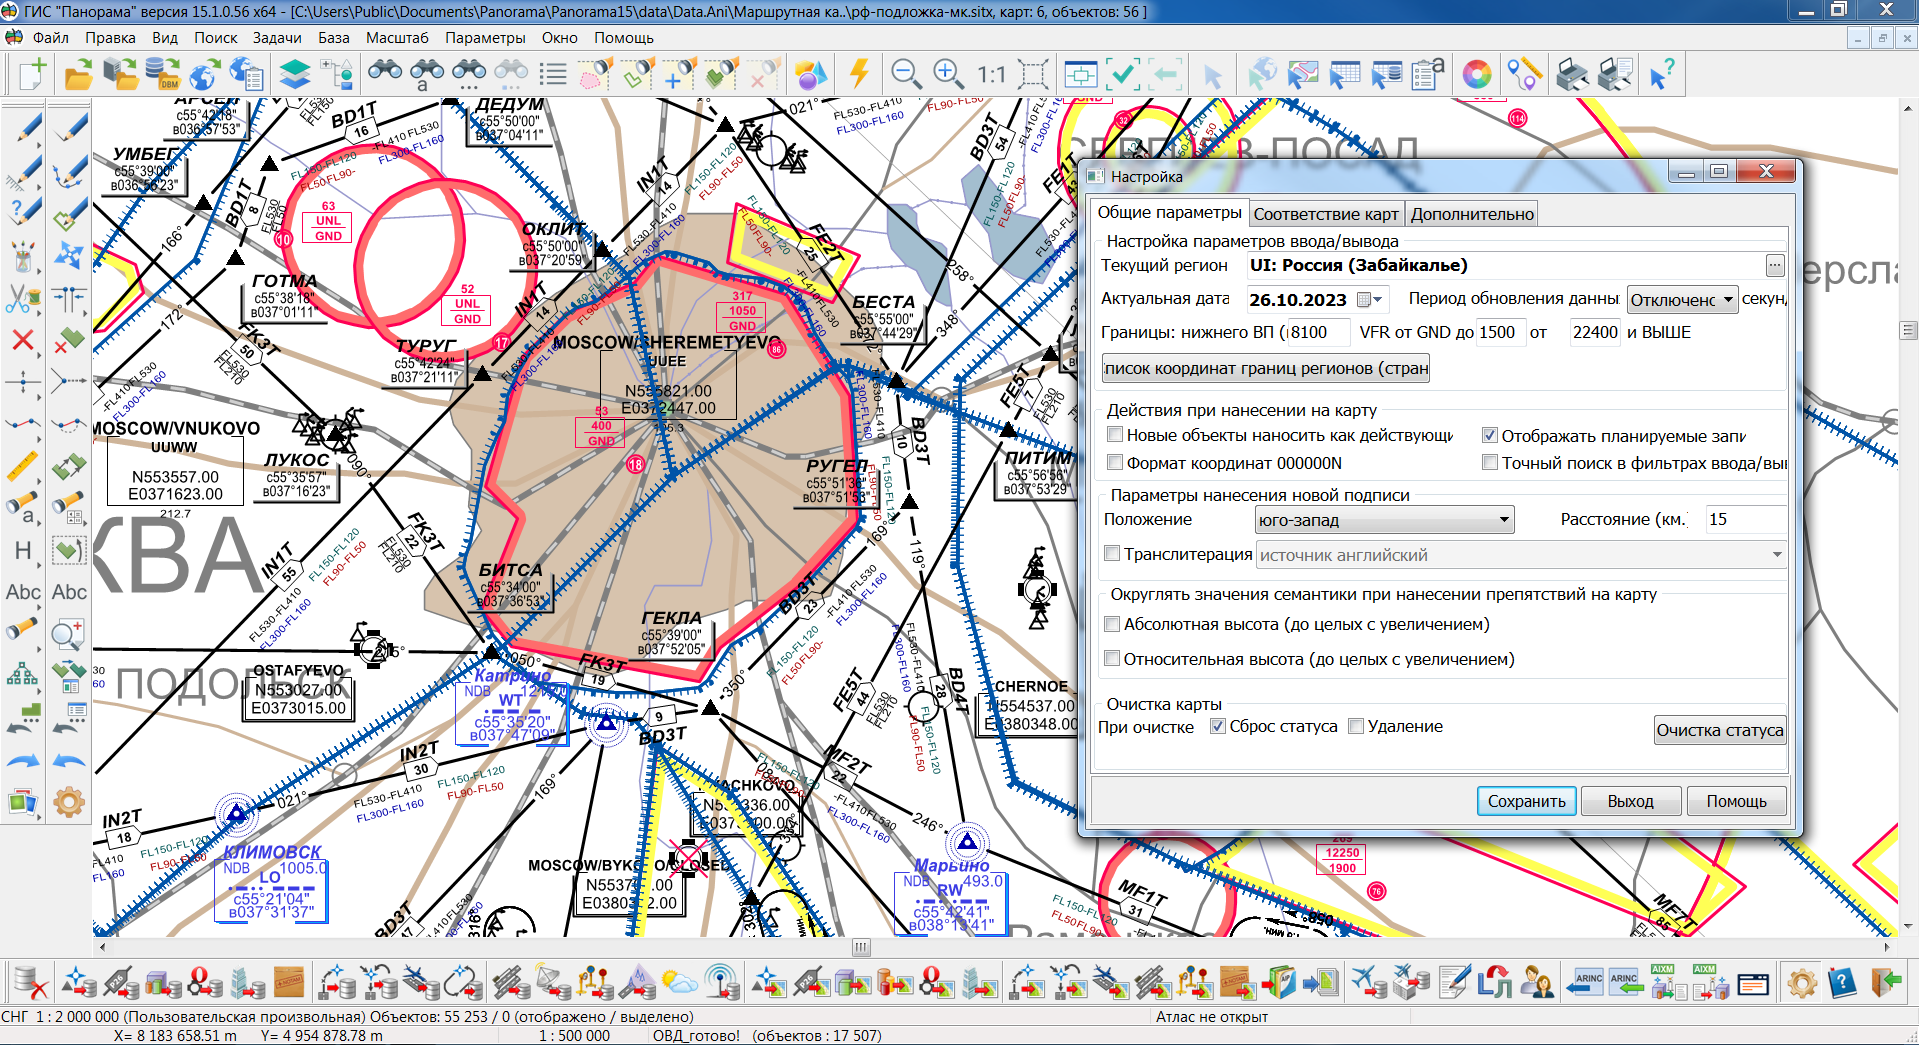Screen dimensions: 1919x1045
Task: Toggle coordinate format 000000N checkbox
Action: coord(1115,463)
